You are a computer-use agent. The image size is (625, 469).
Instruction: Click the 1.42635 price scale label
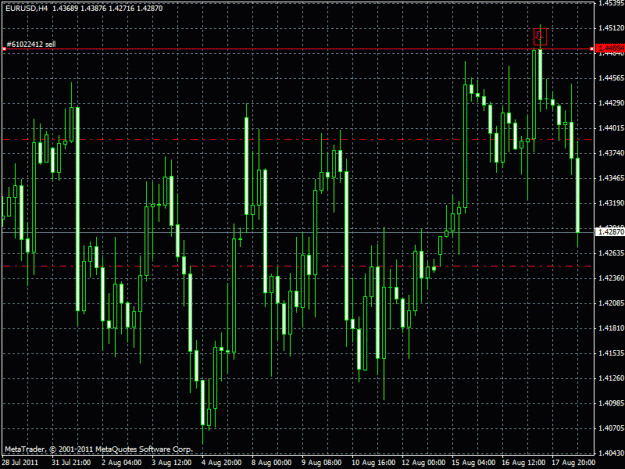click(x=611, y=253)
